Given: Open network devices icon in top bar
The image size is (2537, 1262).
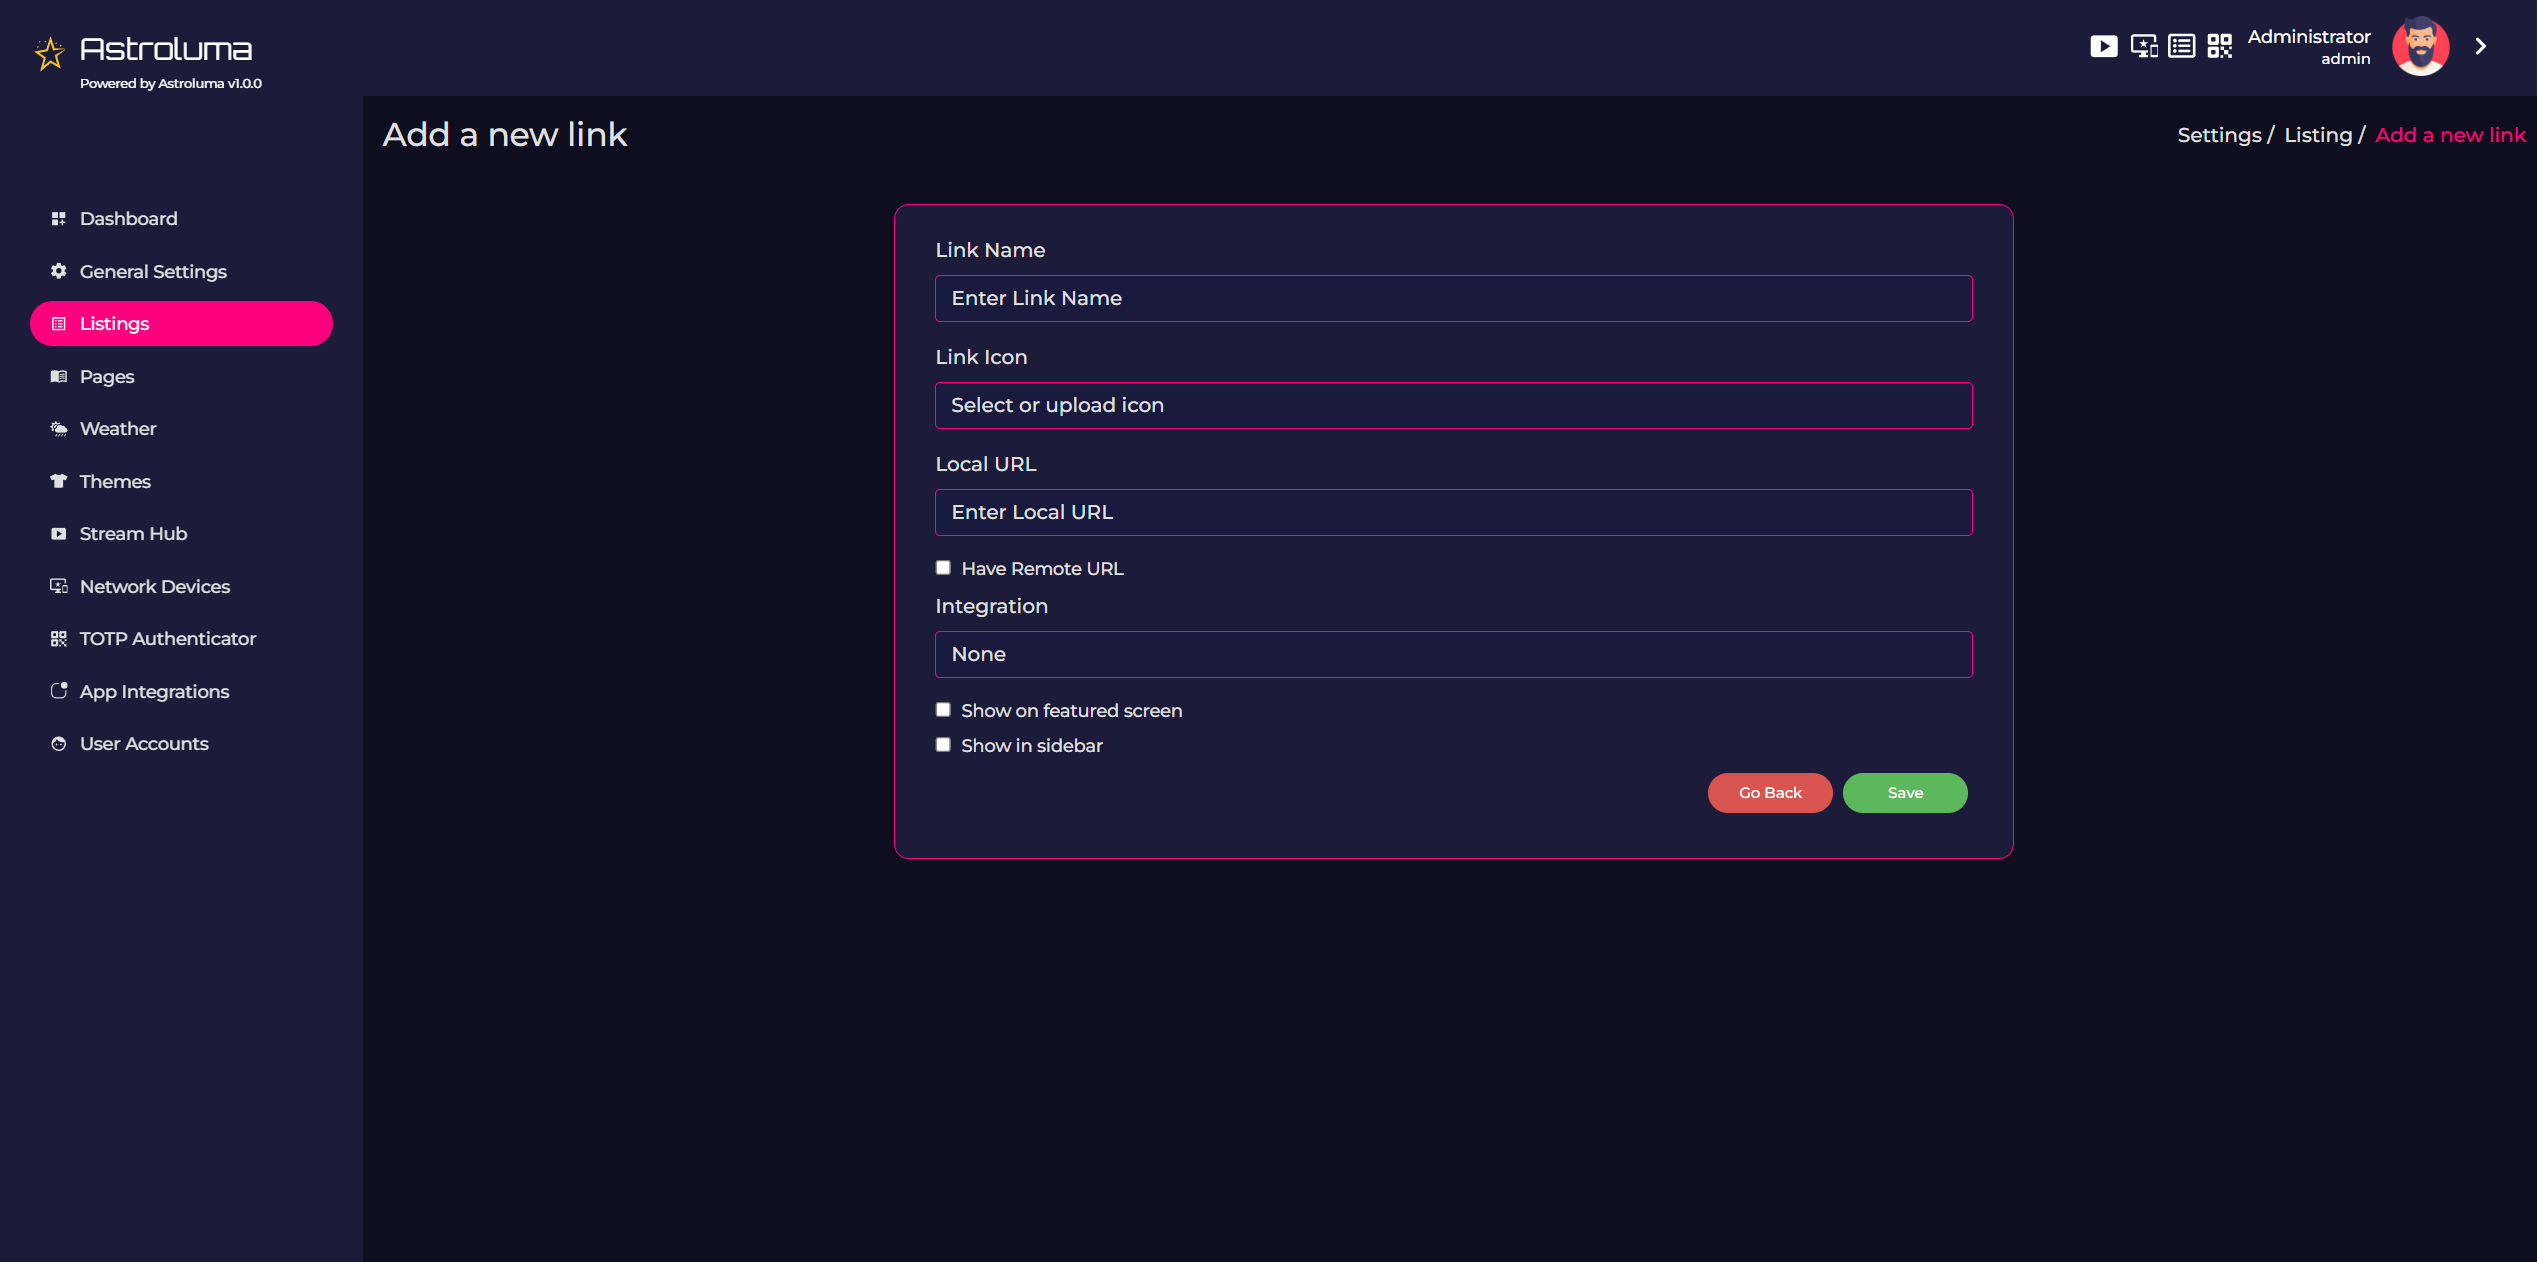Looking at the screenshot, I should pyautogui.click(x=2143, y=46).
